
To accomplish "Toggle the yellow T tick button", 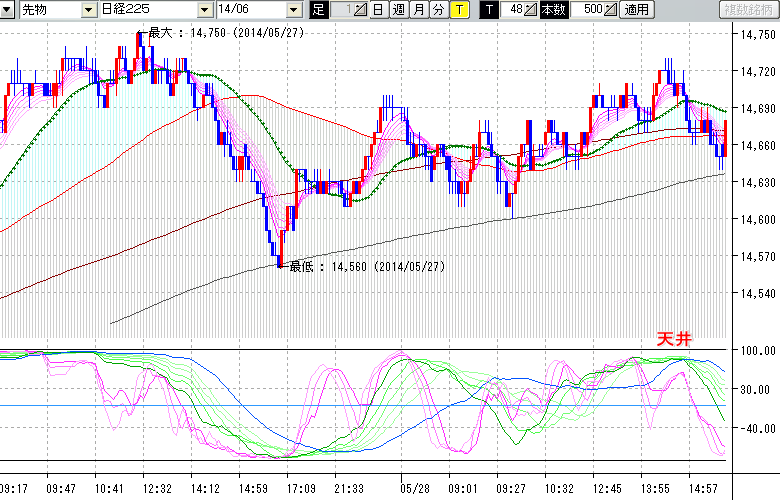I will (458, 10).
